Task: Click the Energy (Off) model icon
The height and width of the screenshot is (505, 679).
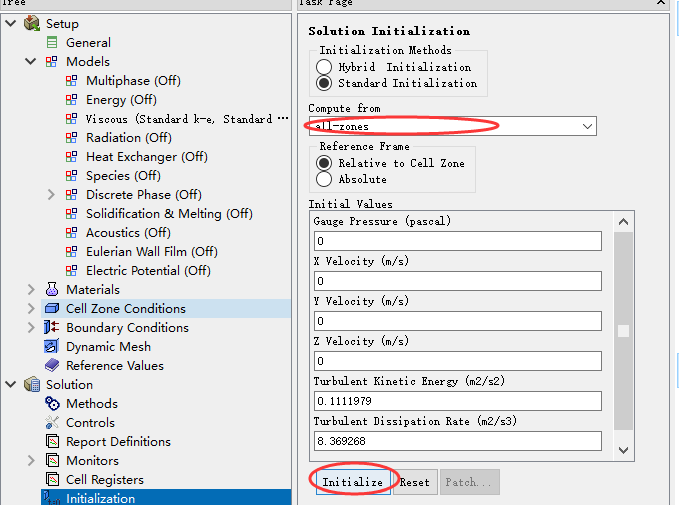Action: (71, 100)
